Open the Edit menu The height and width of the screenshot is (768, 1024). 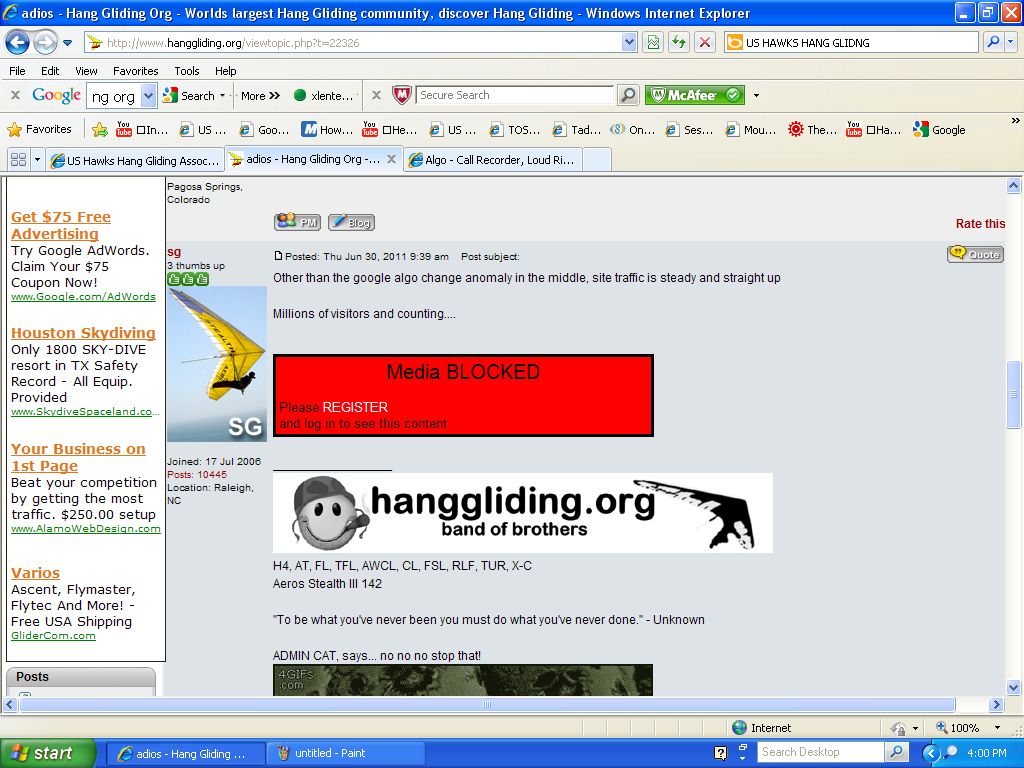50,71
